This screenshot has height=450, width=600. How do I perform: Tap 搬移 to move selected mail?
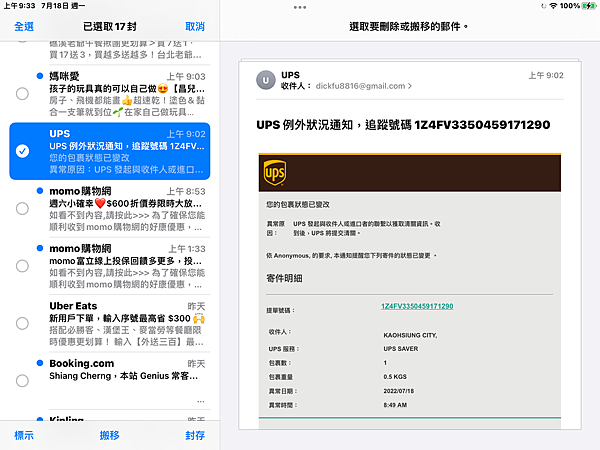point(109,435)
